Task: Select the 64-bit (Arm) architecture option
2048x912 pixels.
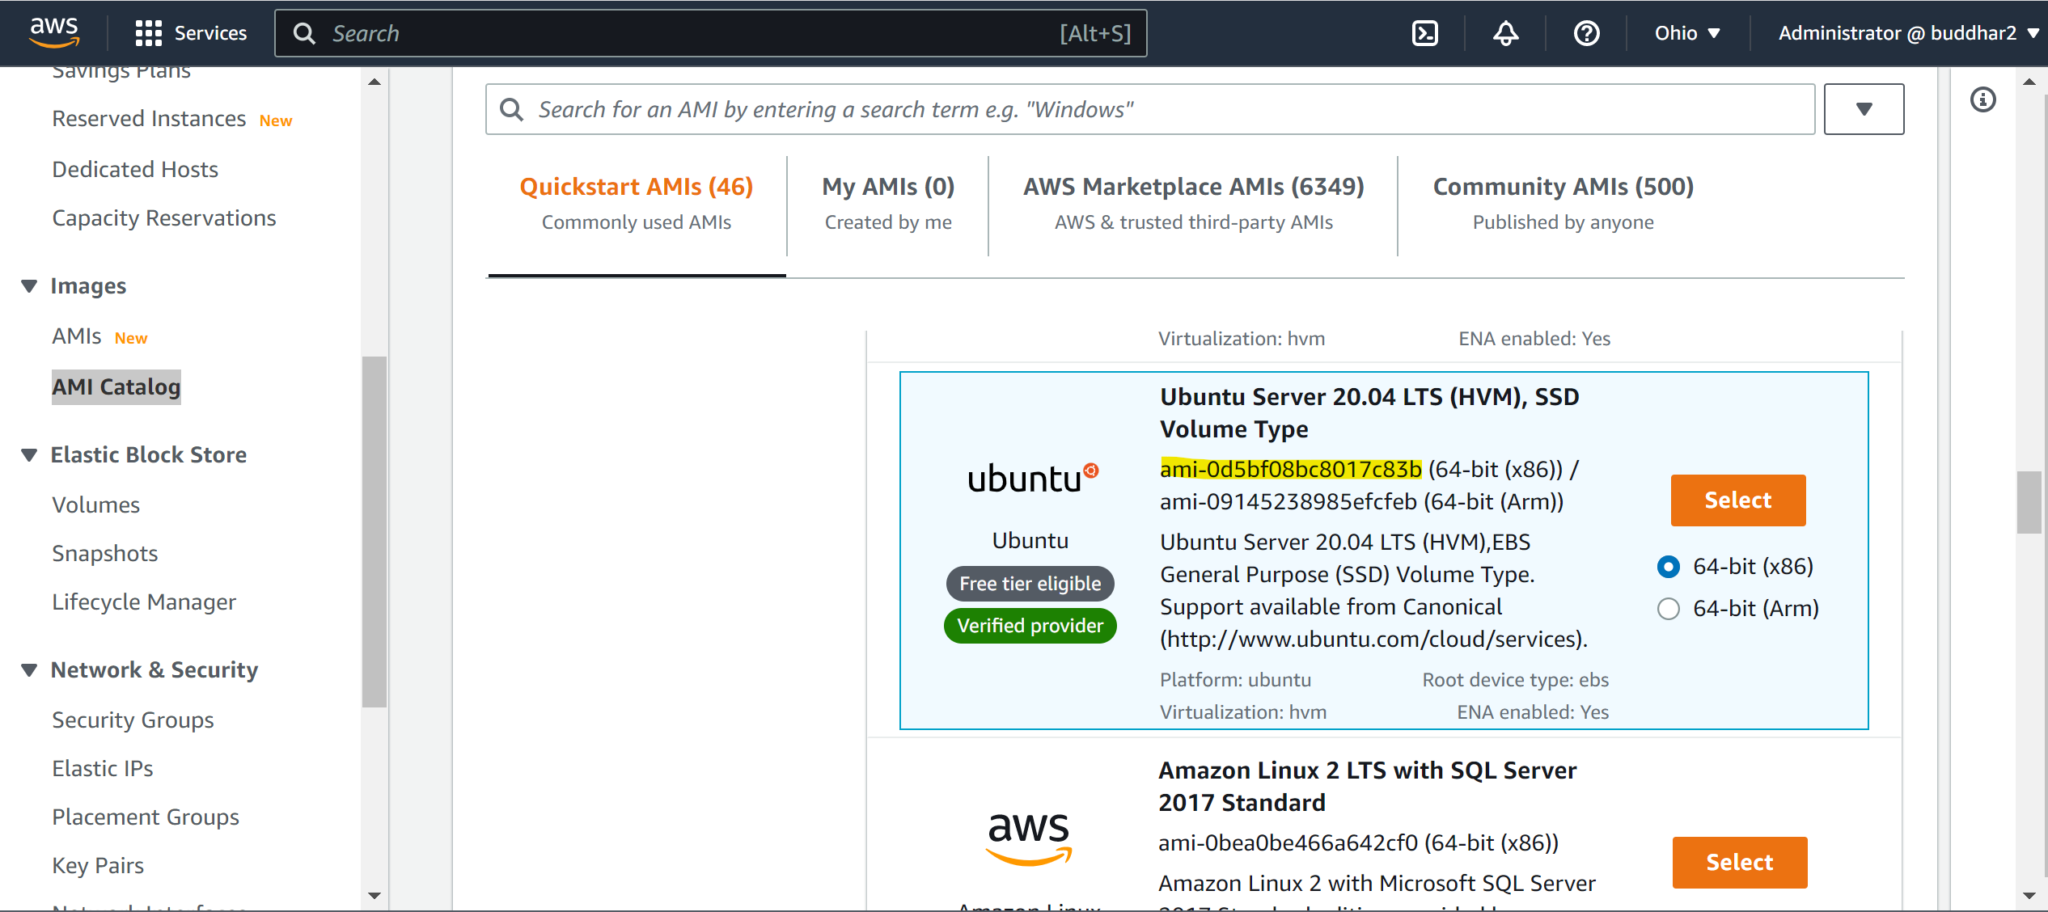Action: click(x=1668, y=608)
